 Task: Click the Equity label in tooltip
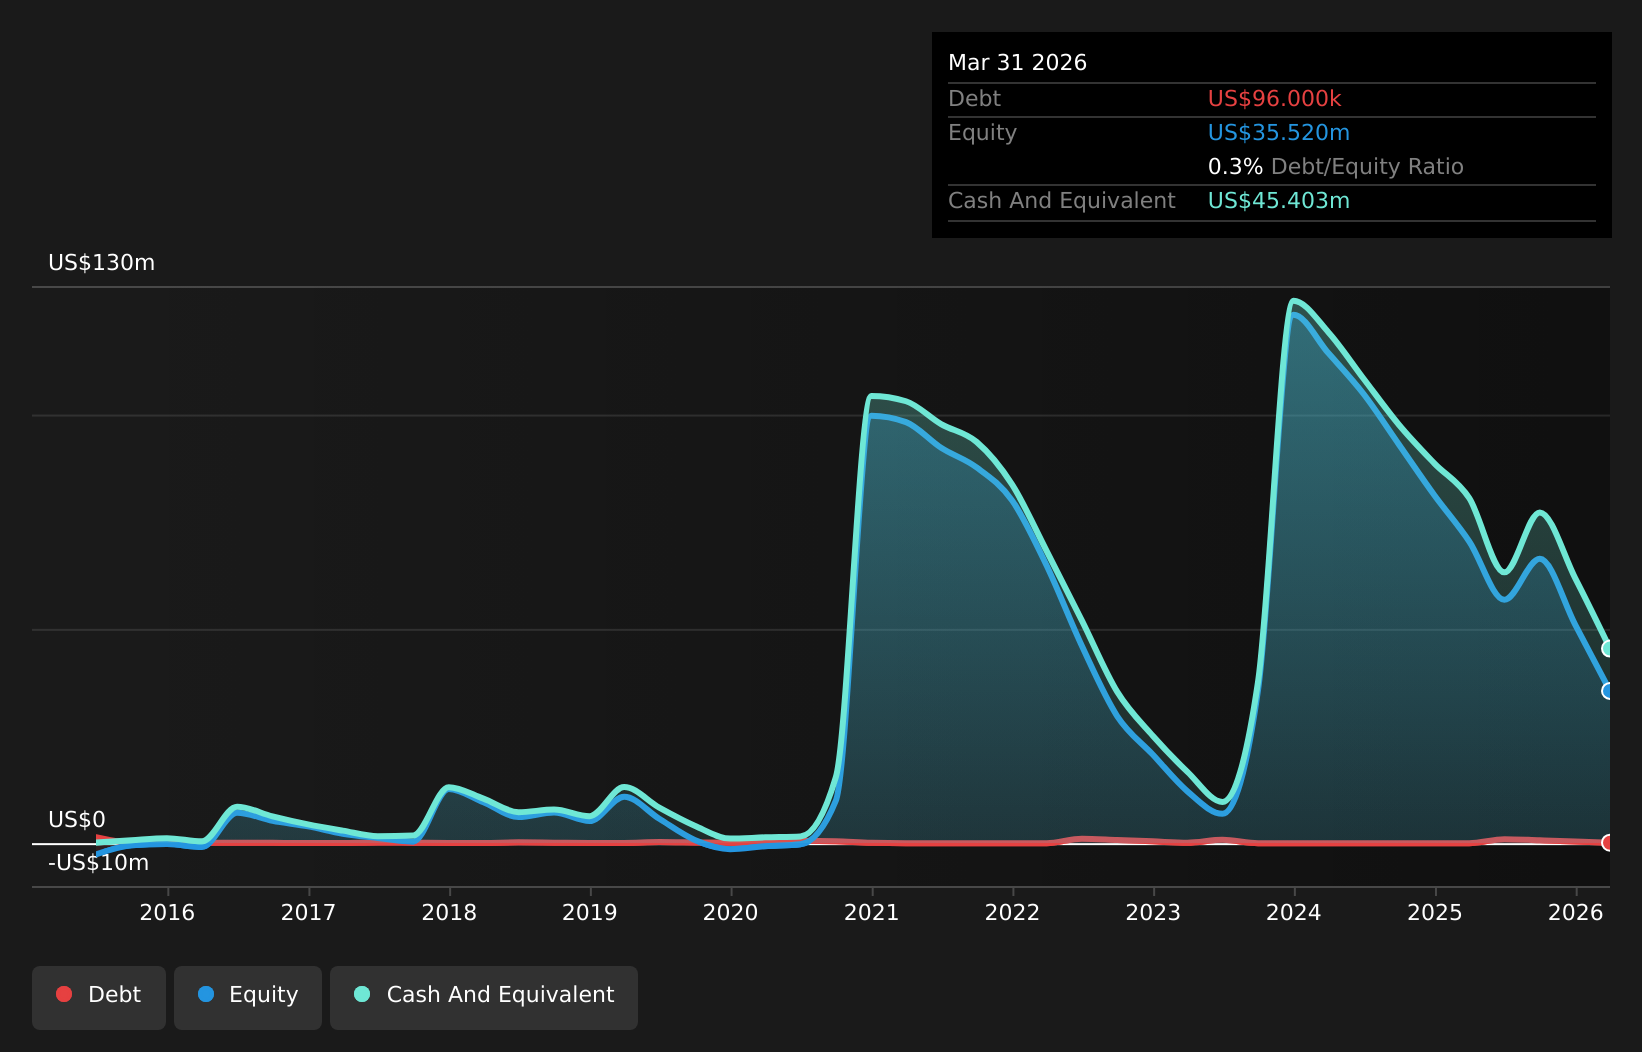982,133
